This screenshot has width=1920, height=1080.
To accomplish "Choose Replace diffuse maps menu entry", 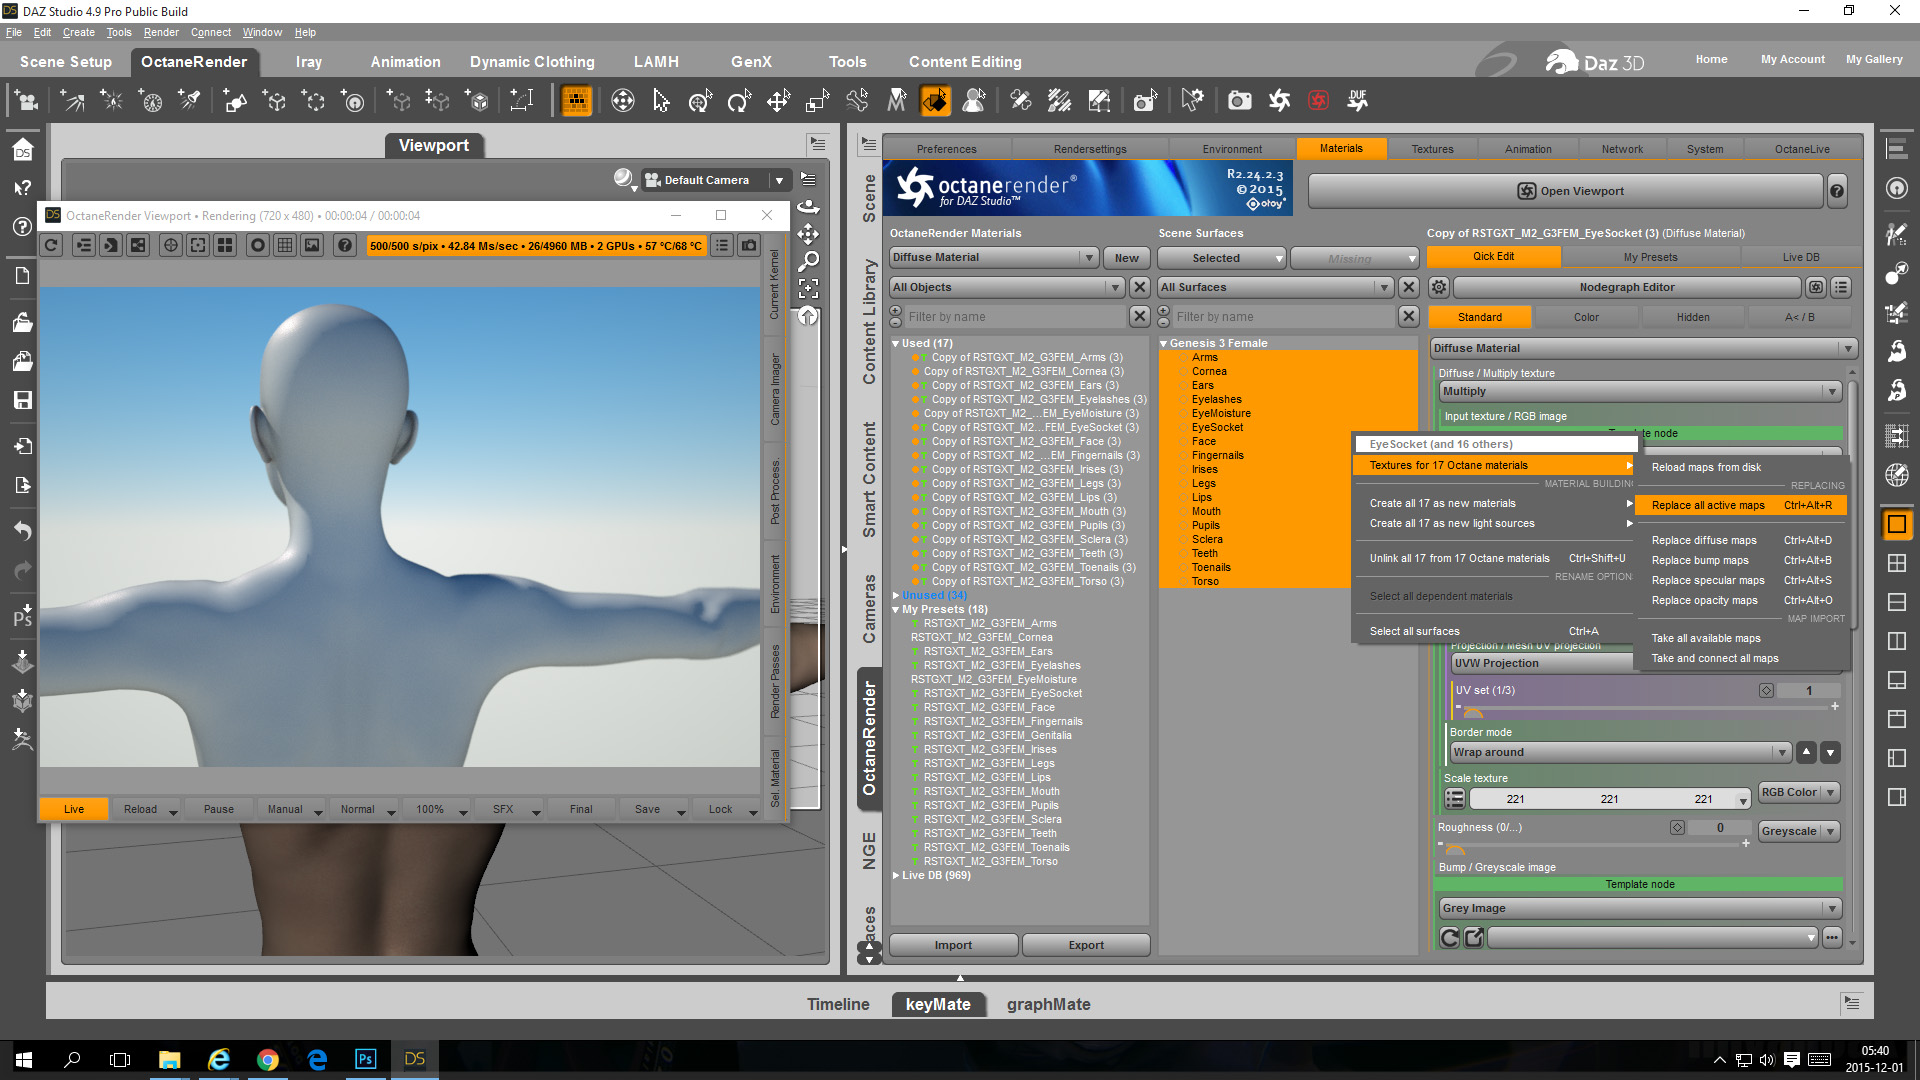I will pyautogui.click(x=1703, y=540).
